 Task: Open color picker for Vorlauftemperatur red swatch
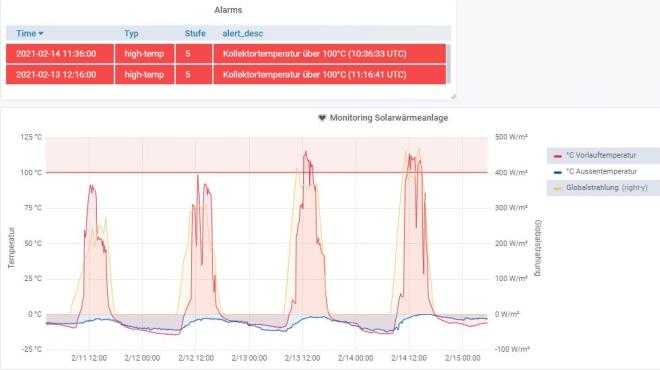(x=558, y=156)
